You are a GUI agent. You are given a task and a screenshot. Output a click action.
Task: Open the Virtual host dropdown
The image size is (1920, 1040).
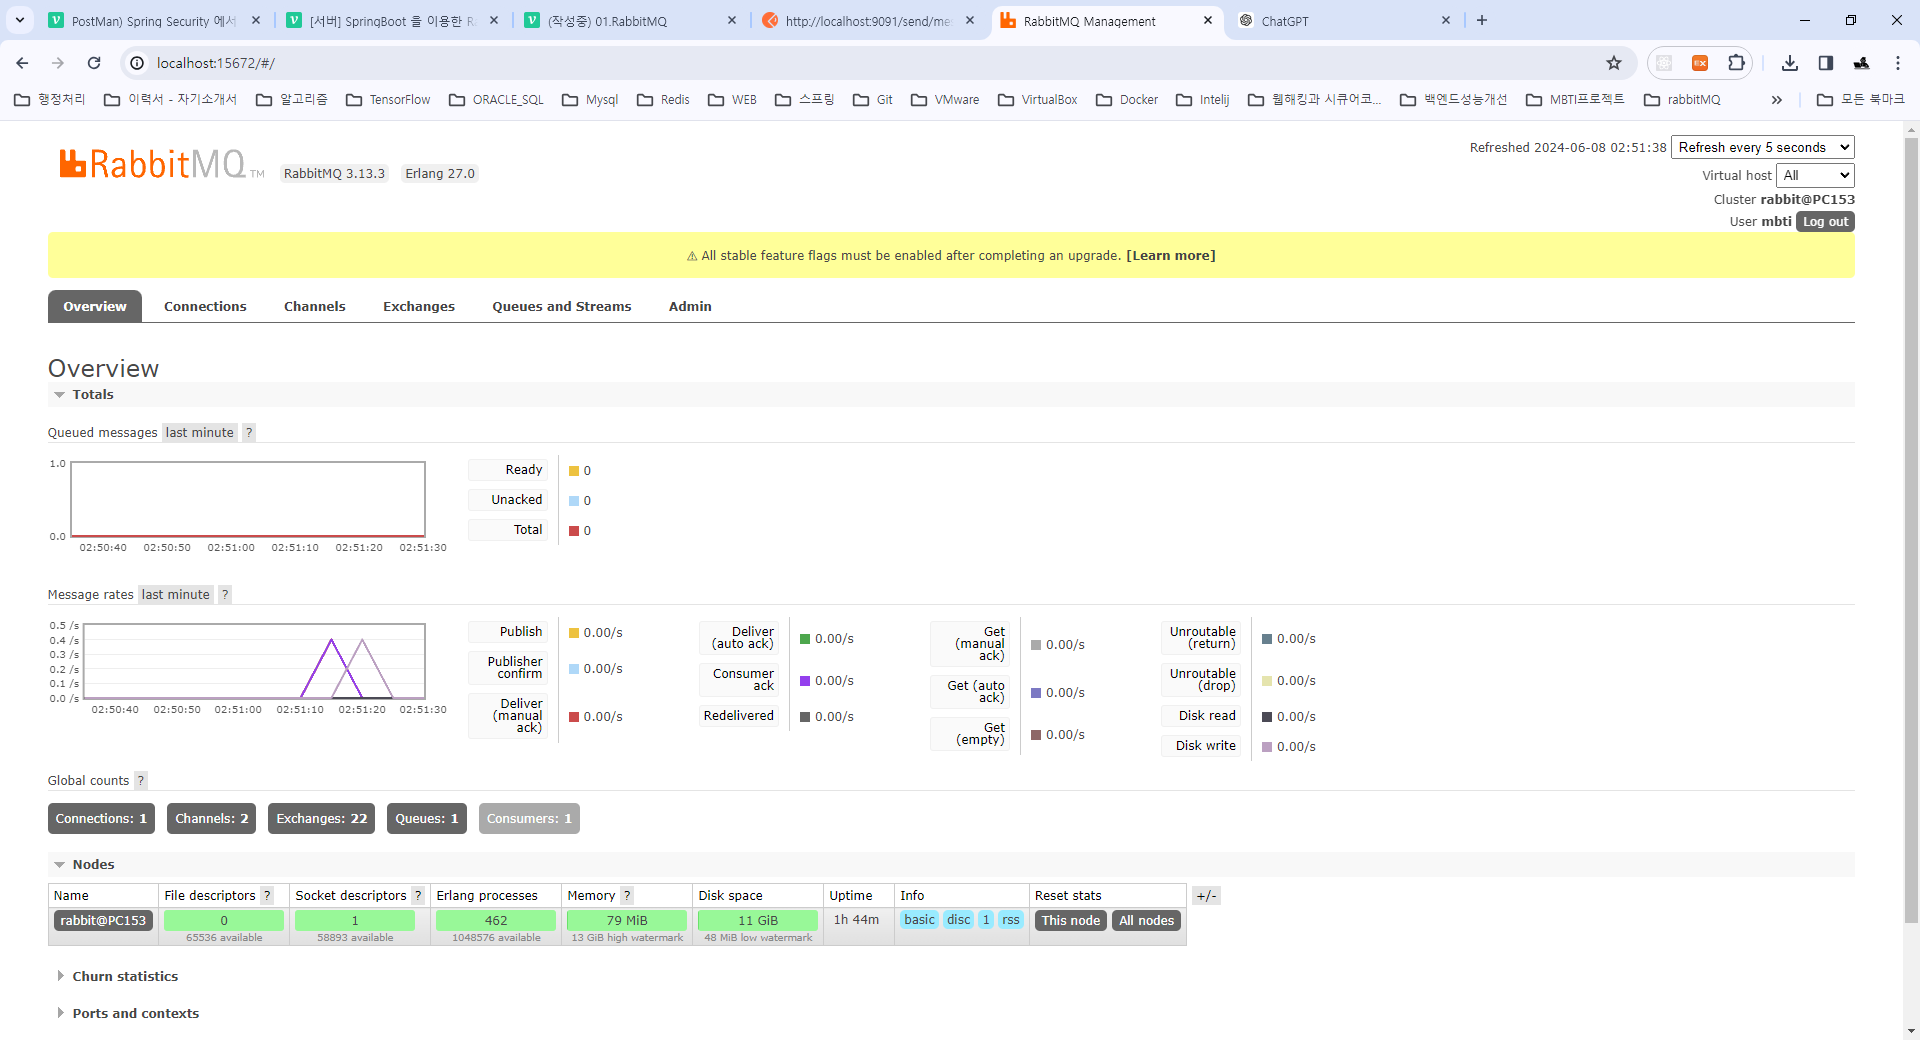(1815, 175)
